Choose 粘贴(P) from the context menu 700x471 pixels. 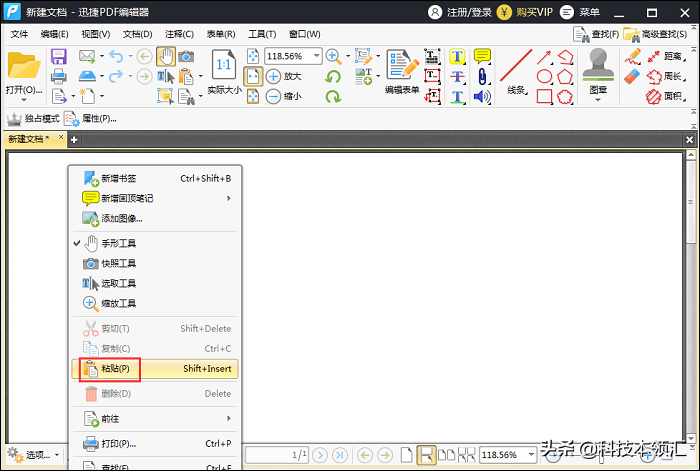(x=155, y=369)
